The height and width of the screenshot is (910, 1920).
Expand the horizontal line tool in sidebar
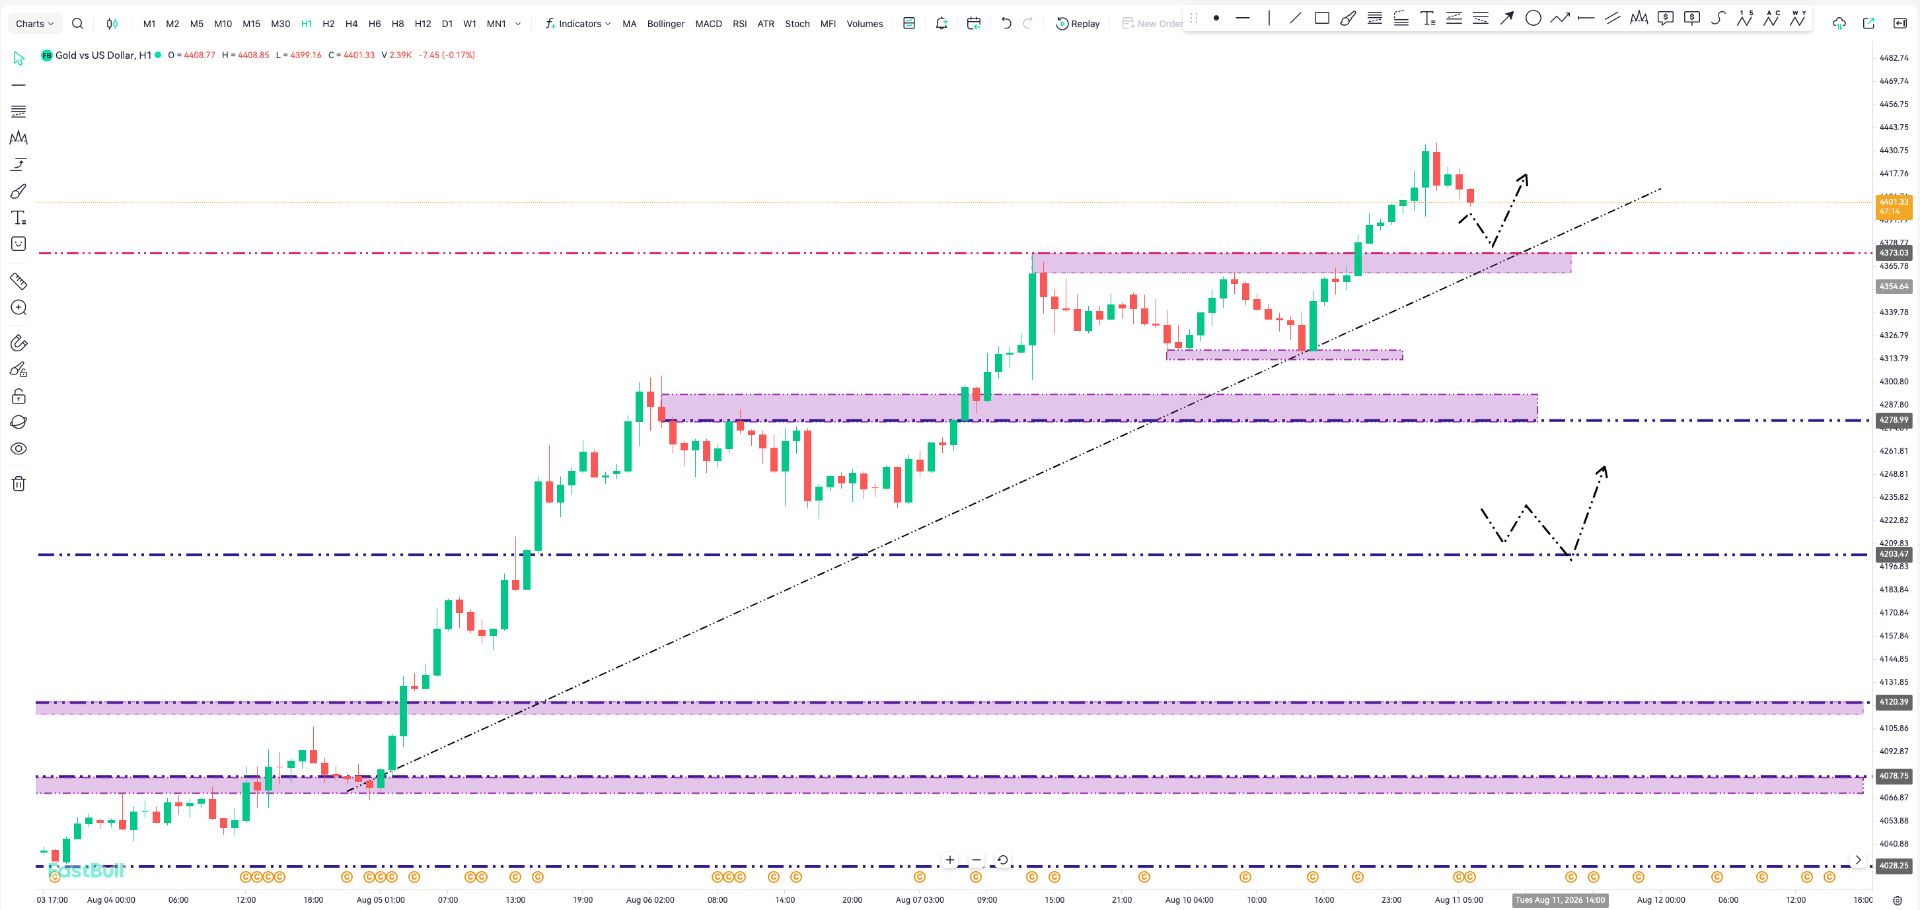pyautogui.click(x=18, y=85)
